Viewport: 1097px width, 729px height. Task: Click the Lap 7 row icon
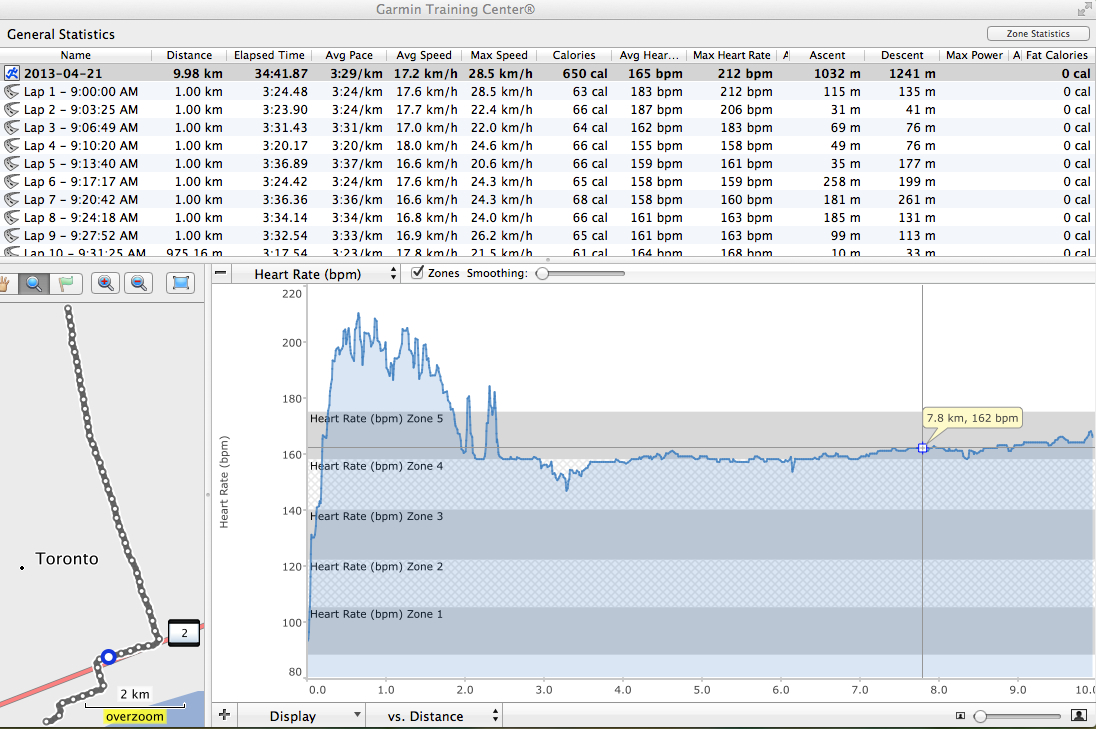[11, 200]
